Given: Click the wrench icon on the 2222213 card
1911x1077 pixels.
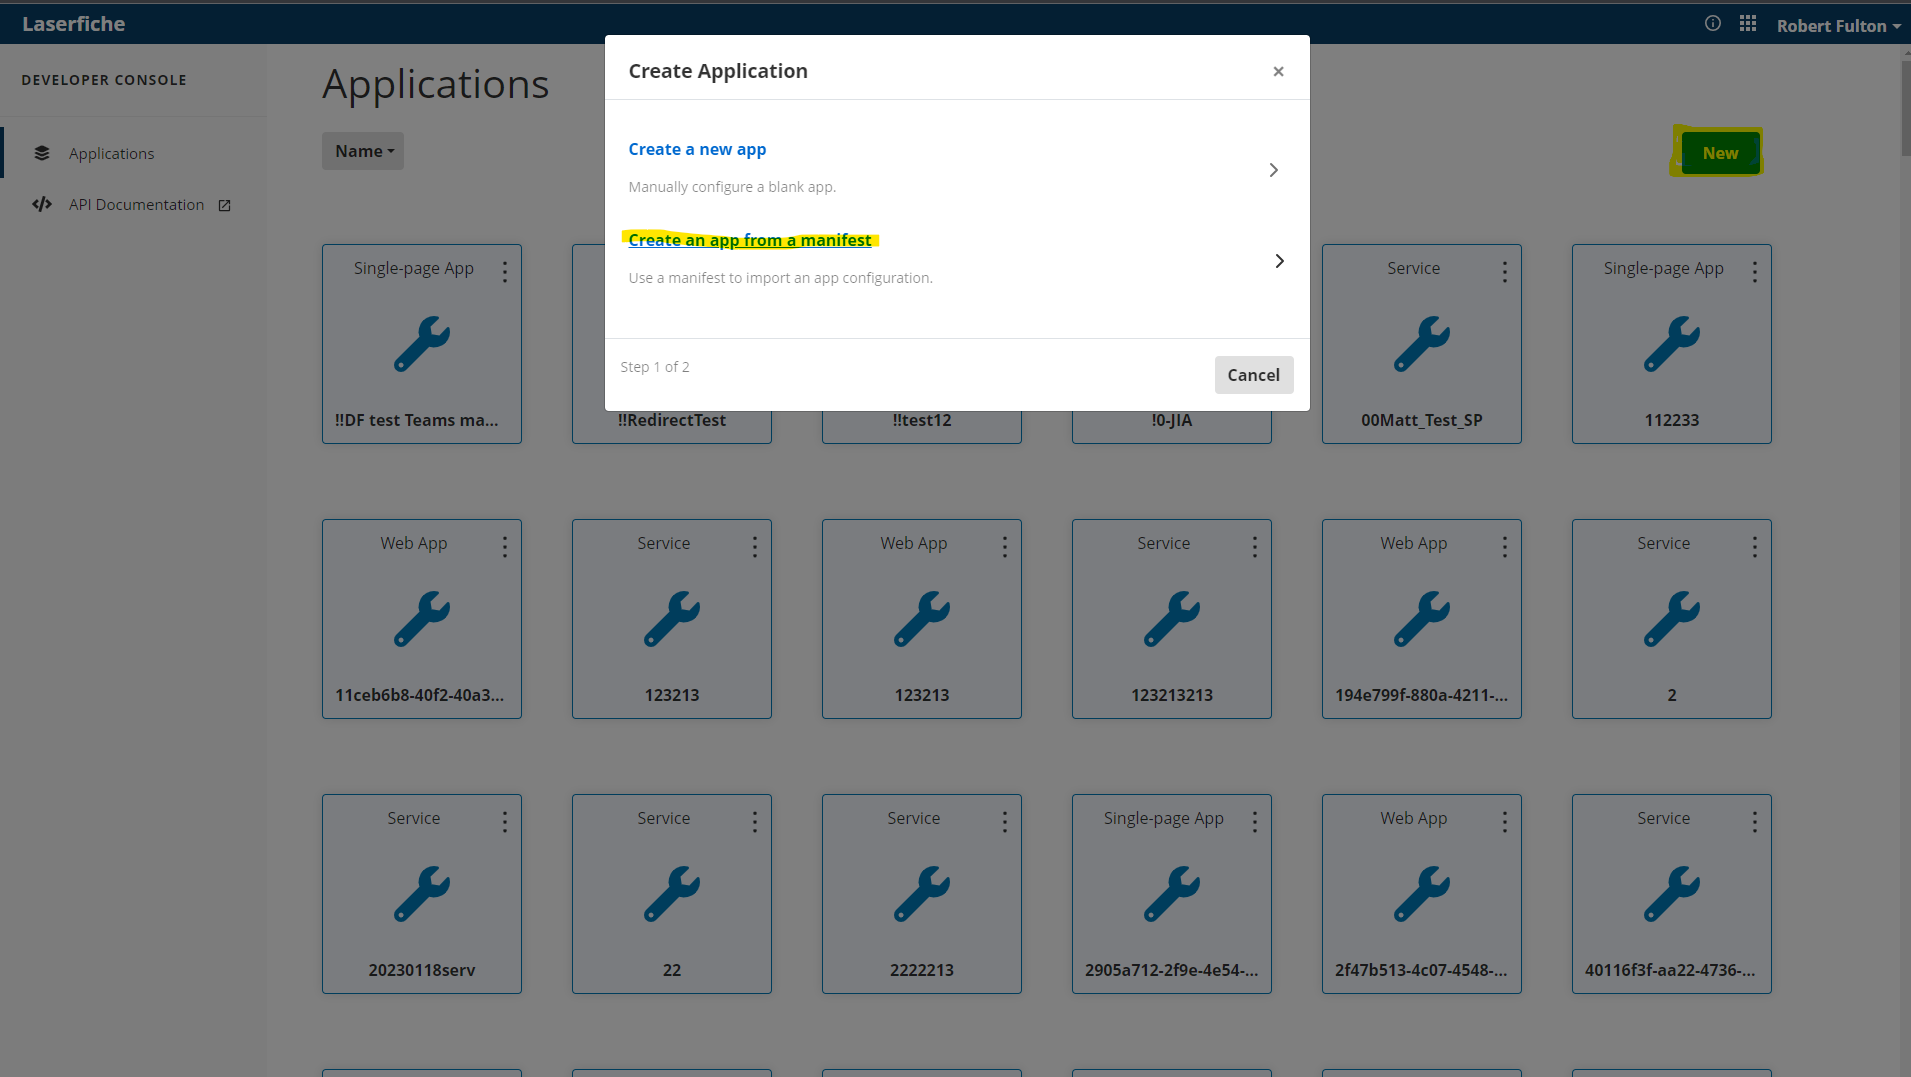Looking at the screenshot, I should pos(921,894).
